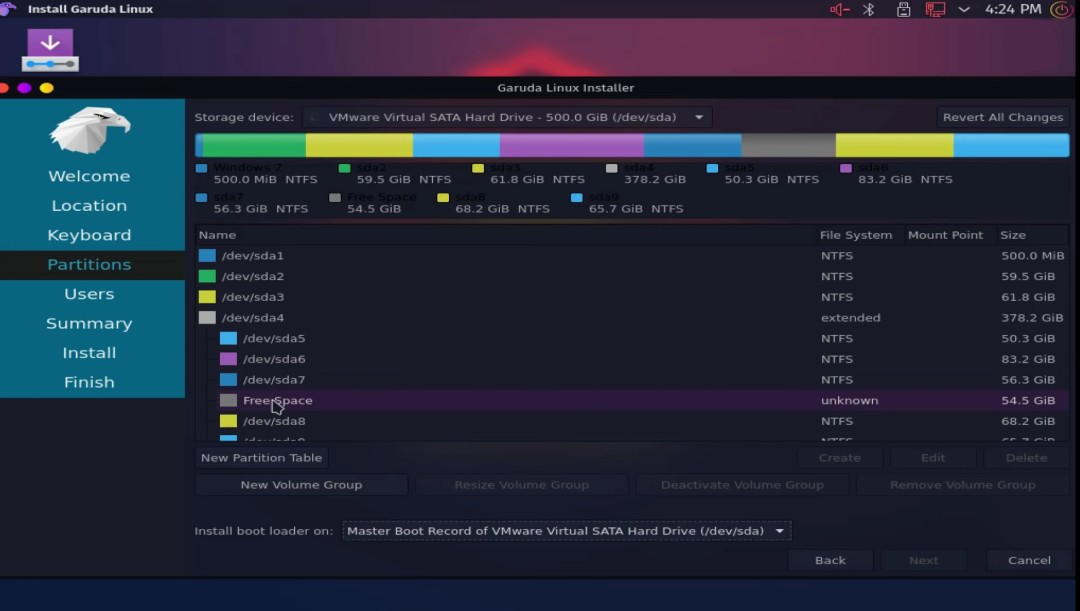This screenshot has height=611, width=1080.
Task: Select the /dev/sda5 row
Action: point(632,338)
